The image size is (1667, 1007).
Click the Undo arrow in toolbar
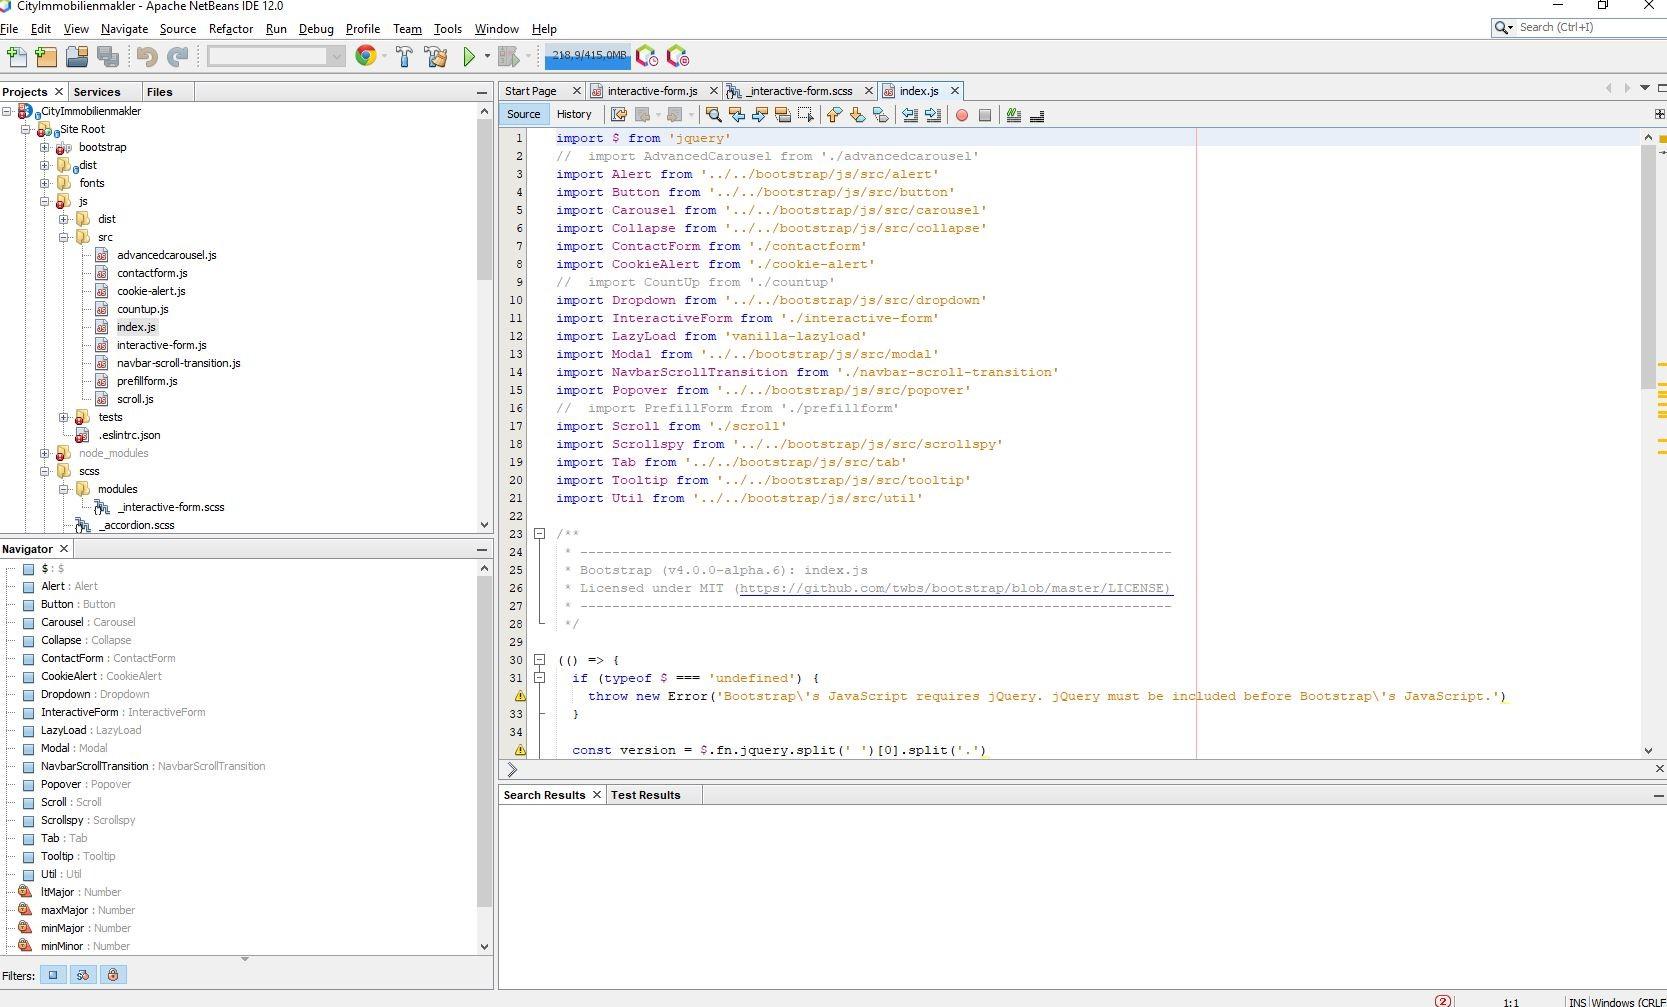[147, 57]
